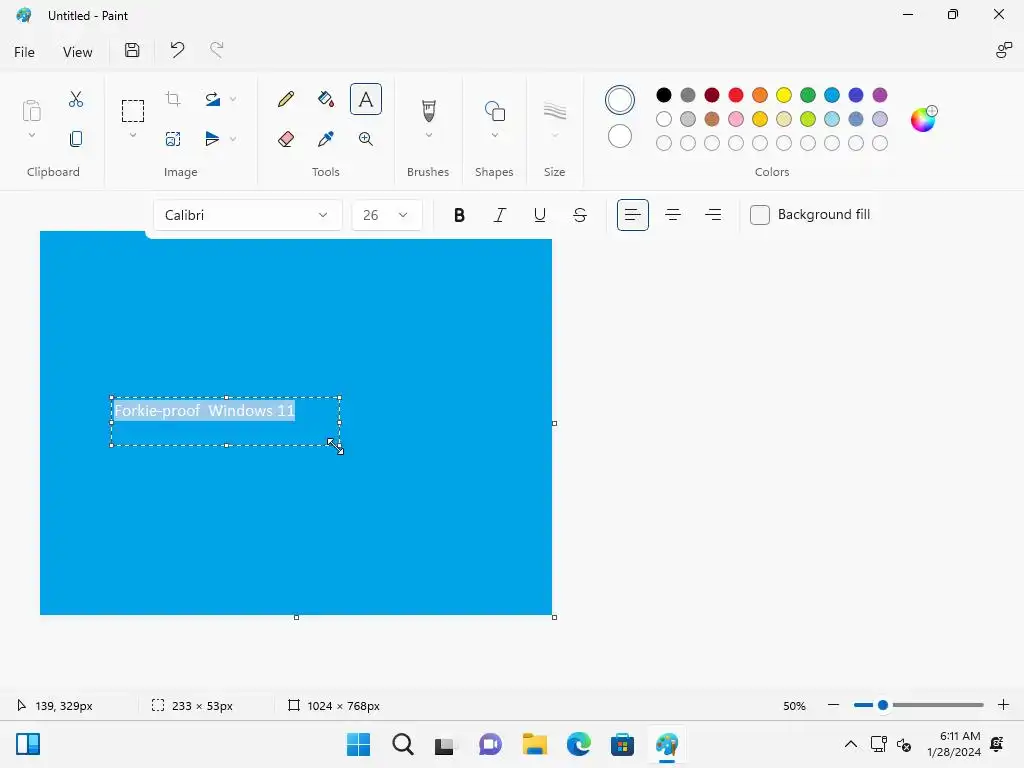Pick the green color swatch
1024x768 pixels.
click(808, 95)
